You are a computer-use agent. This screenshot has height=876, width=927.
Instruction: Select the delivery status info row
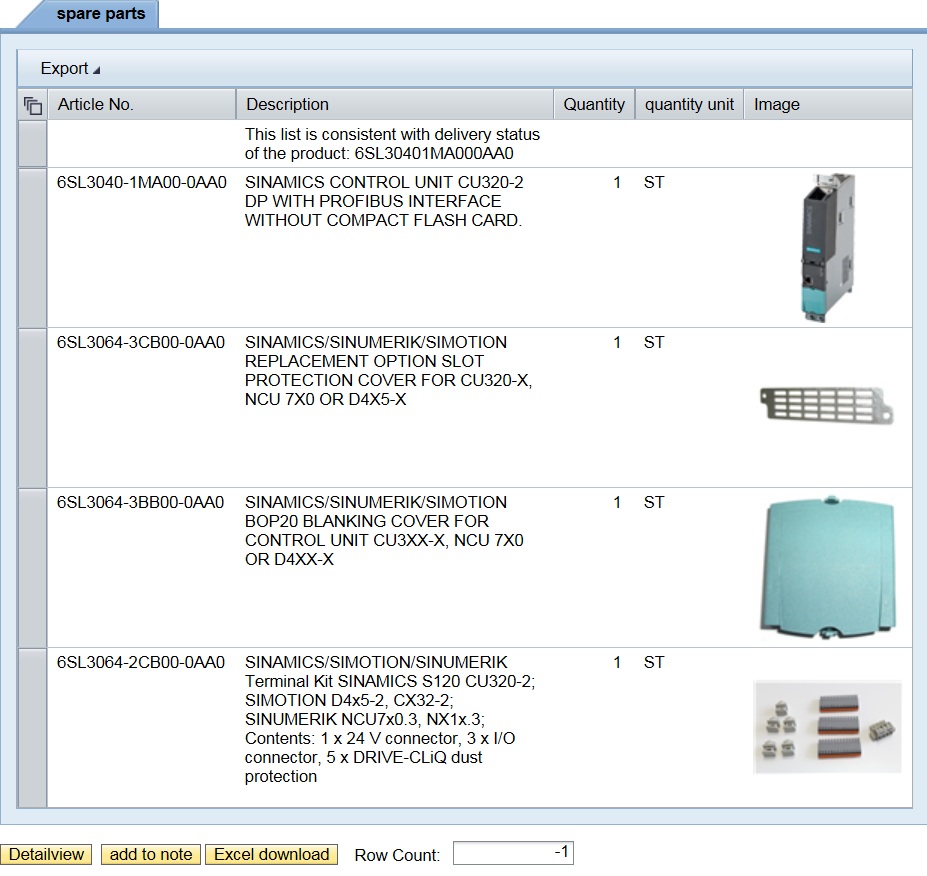33,144
